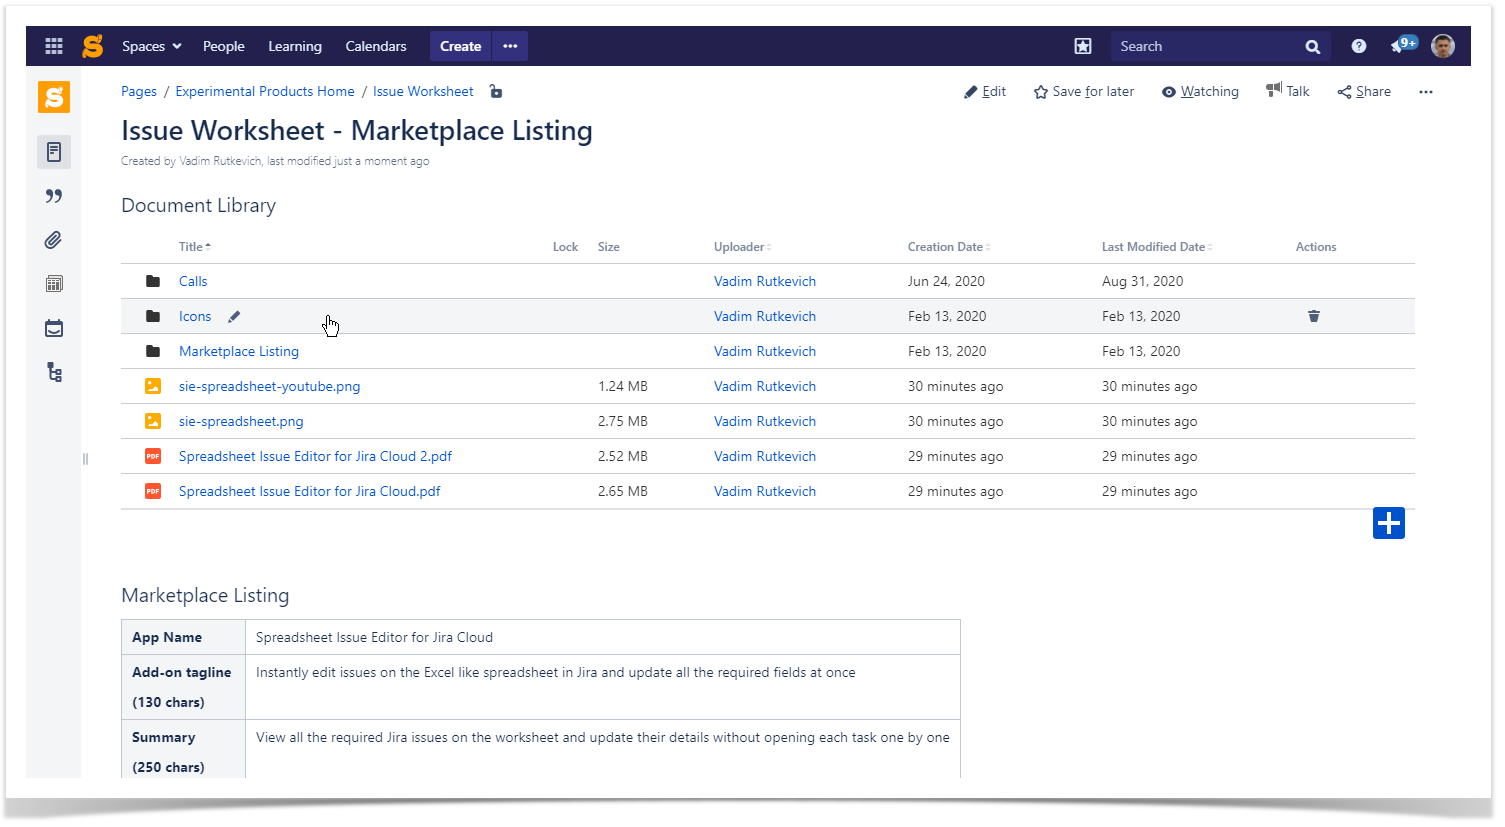Click App Name table header cell
1505x827 pixels.
[183, 637]
